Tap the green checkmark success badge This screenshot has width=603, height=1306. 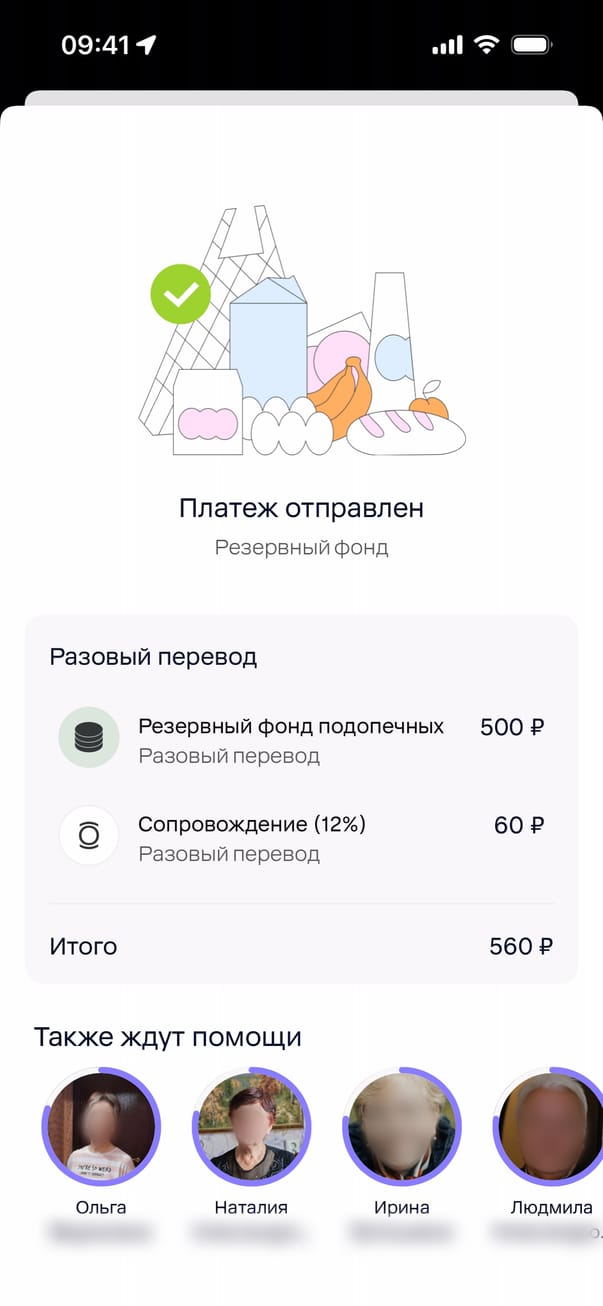coord(181,294)
